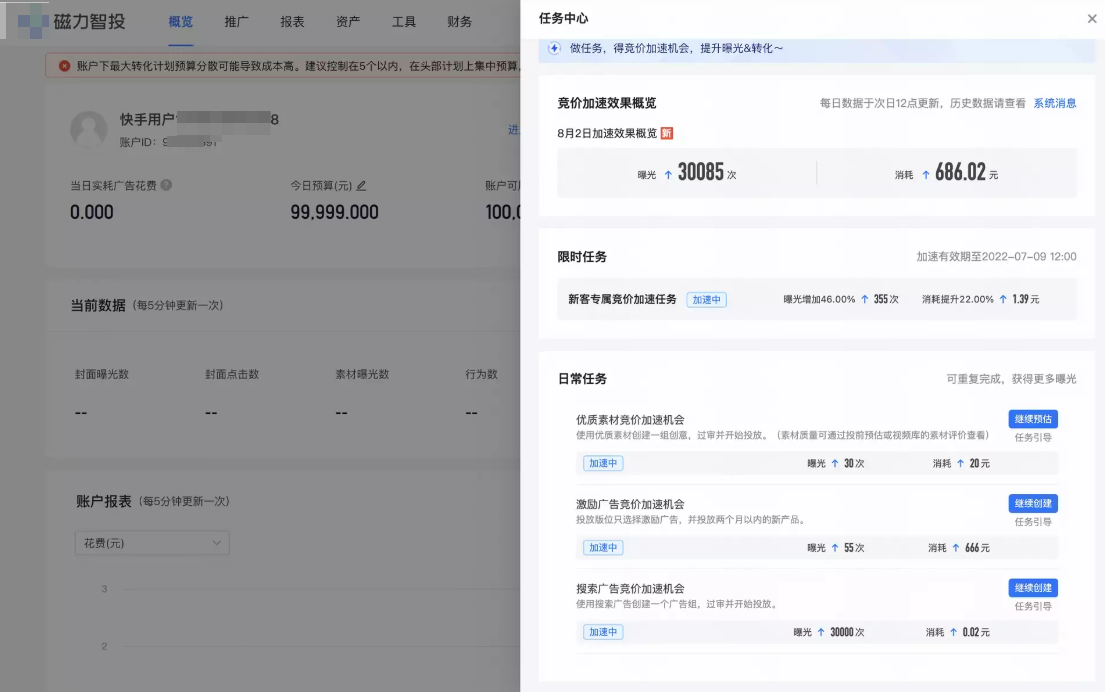This screenshot has height=692, width=1105.
Task: Open the 花费(元) dropdown
Action: point(152,542)
